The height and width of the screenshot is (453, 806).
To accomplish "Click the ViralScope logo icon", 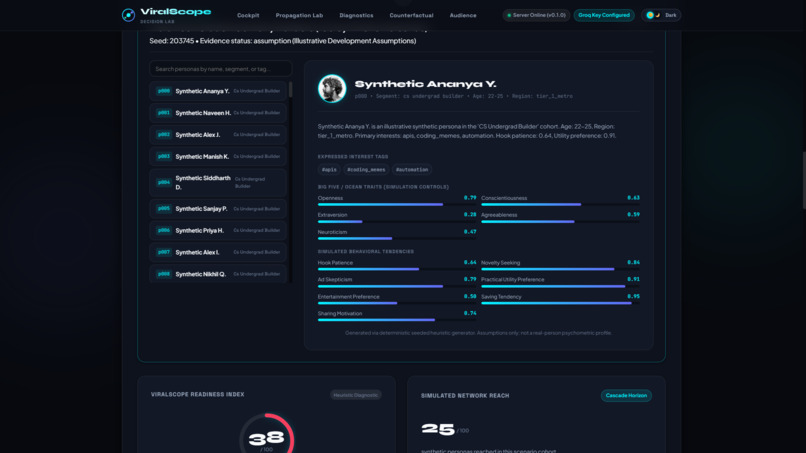I will pyautogui.click(x=128, y=15).
